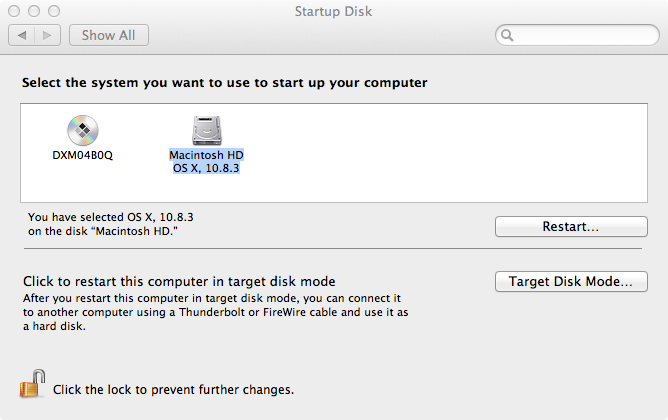Screen dimensions: 668x420
Task: Click the text about preventing further changes
Action: point(173,390)
